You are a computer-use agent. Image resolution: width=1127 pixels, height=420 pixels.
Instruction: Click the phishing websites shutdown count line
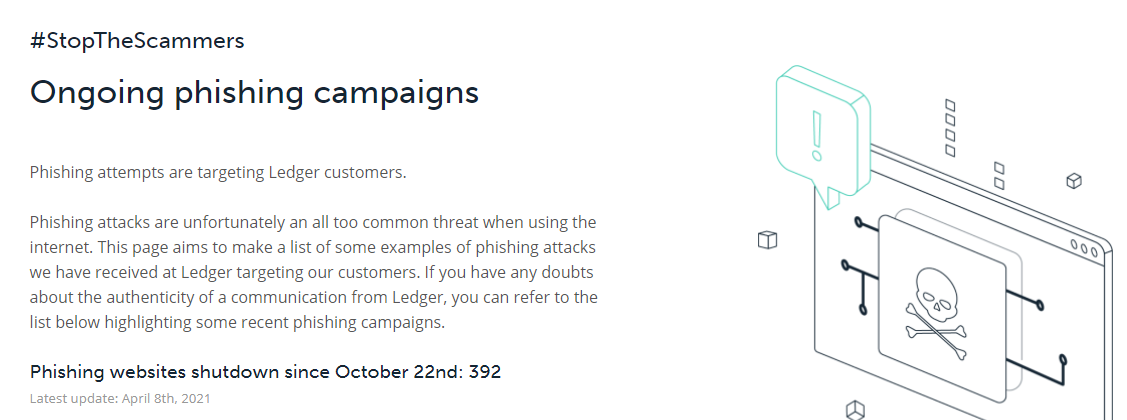265,372
